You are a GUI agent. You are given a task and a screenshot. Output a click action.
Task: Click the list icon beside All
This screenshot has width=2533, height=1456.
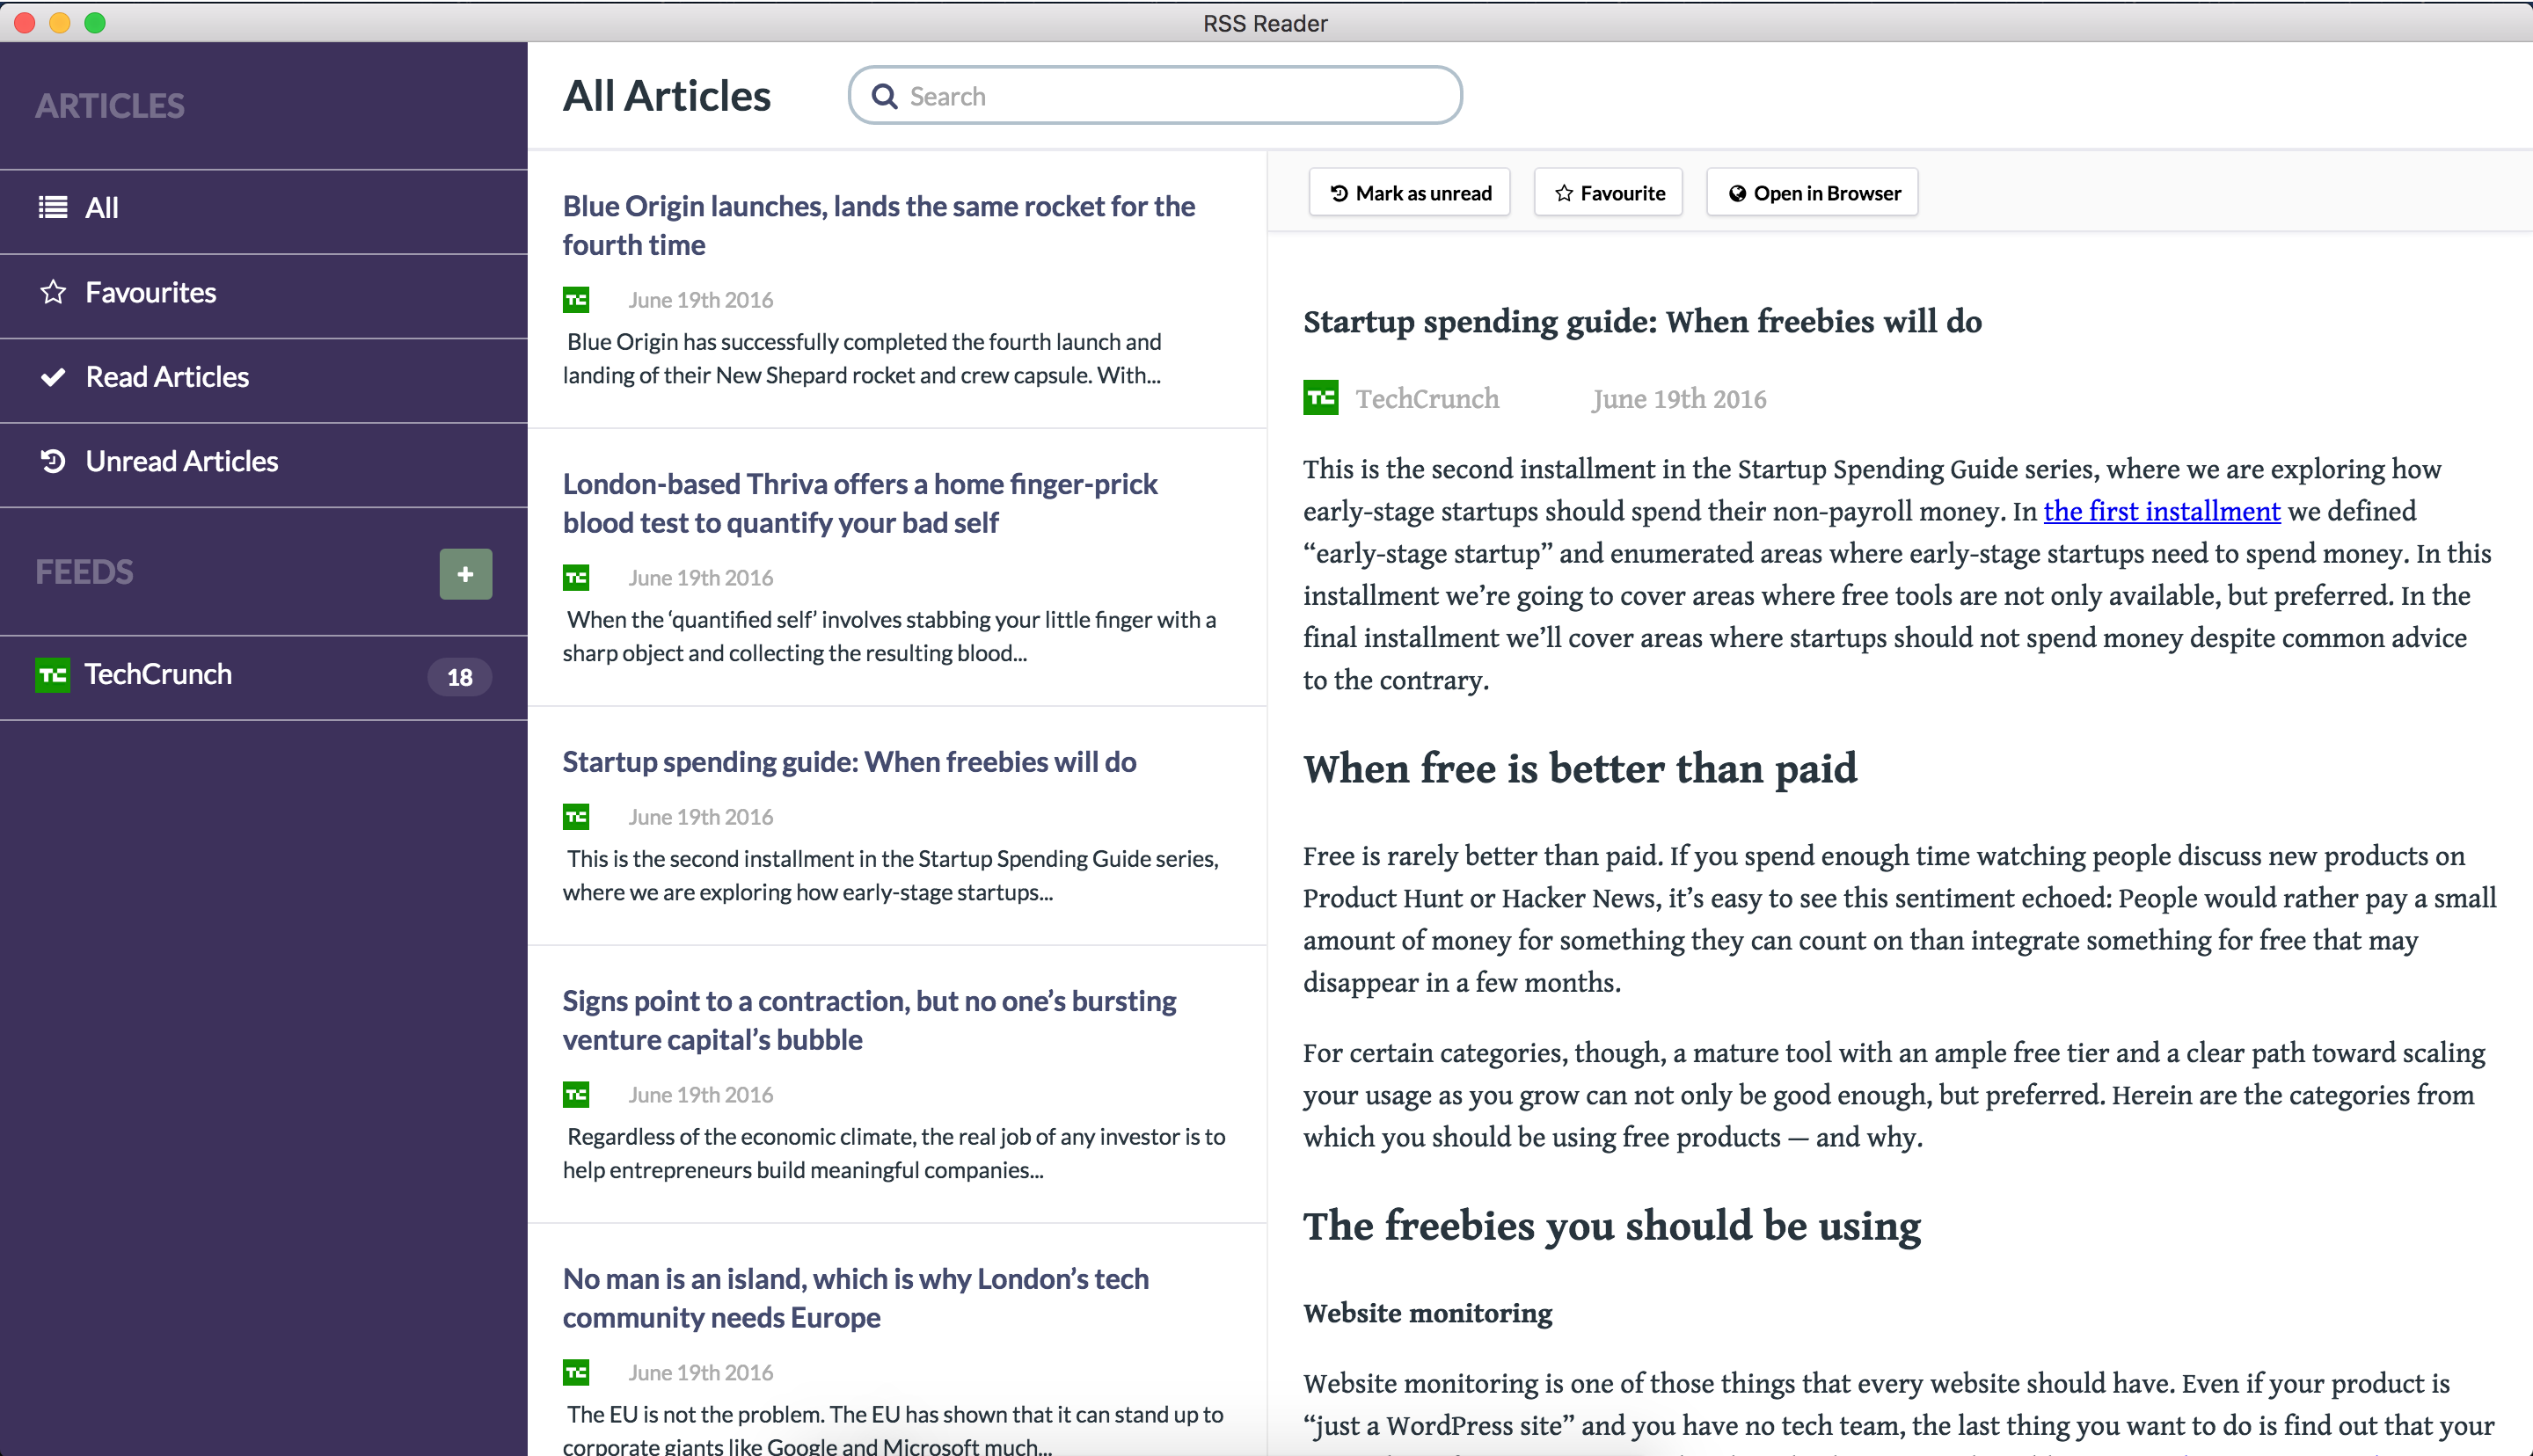tap(53, 207)
